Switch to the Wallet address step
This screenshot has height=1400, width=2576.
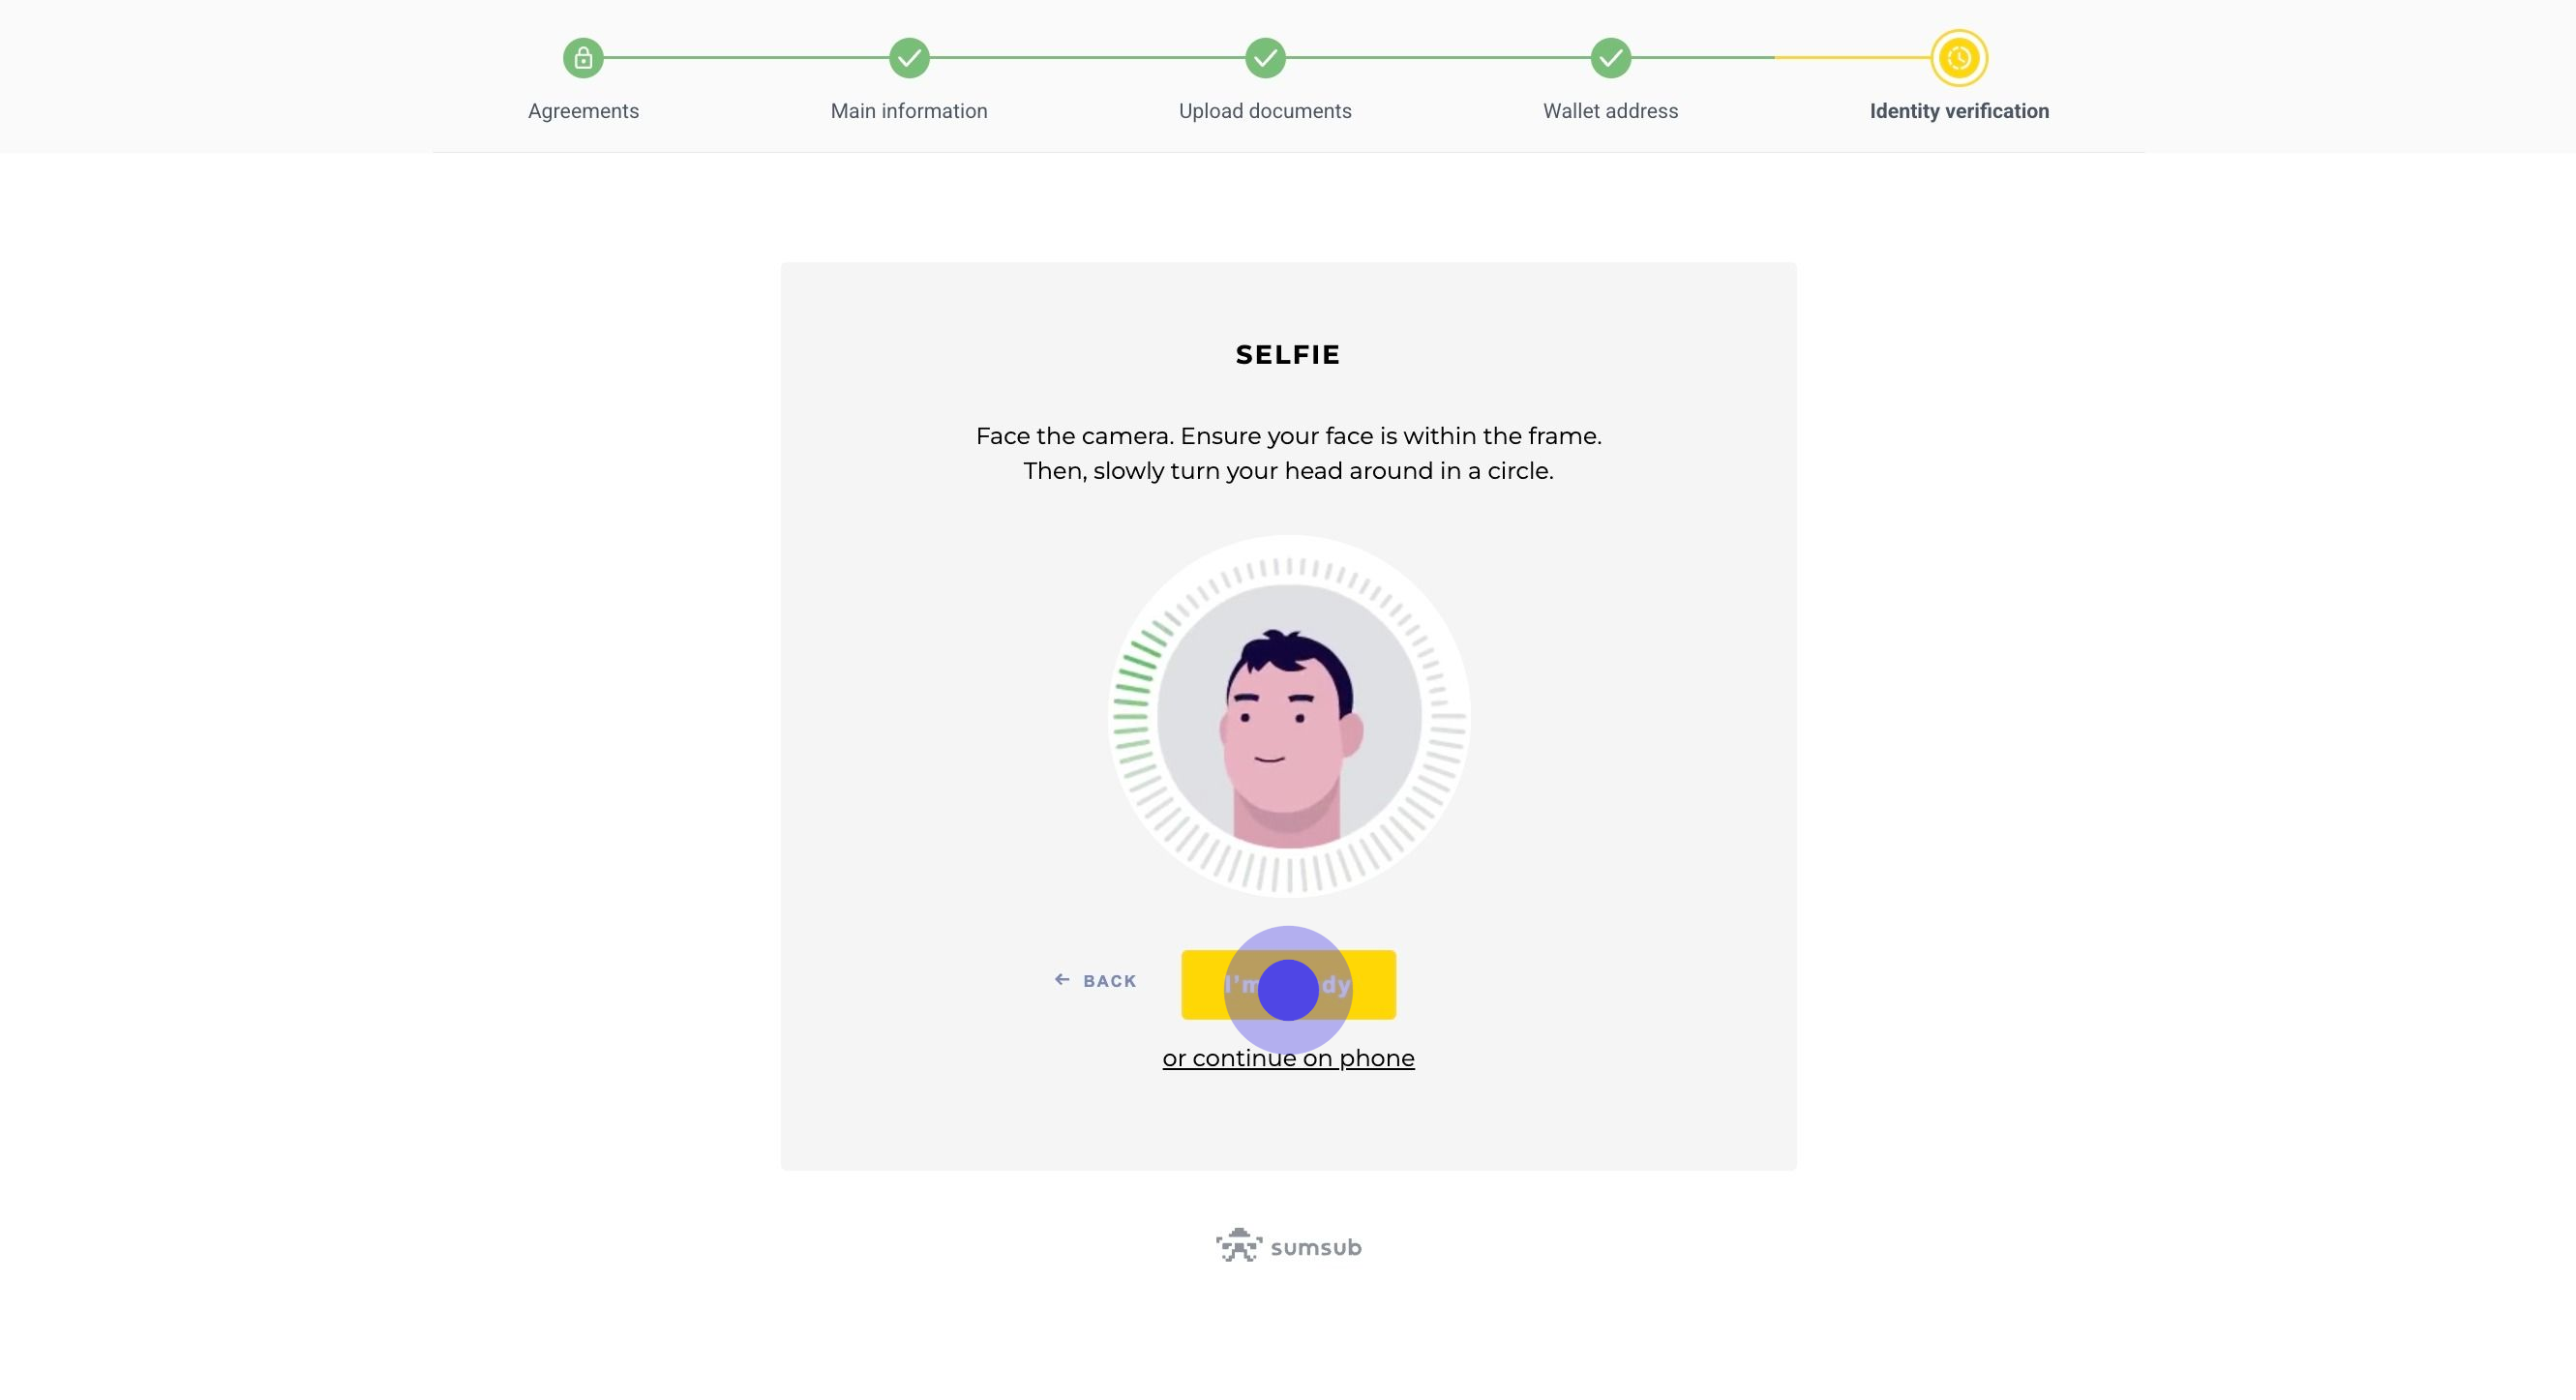(1610, 111)
